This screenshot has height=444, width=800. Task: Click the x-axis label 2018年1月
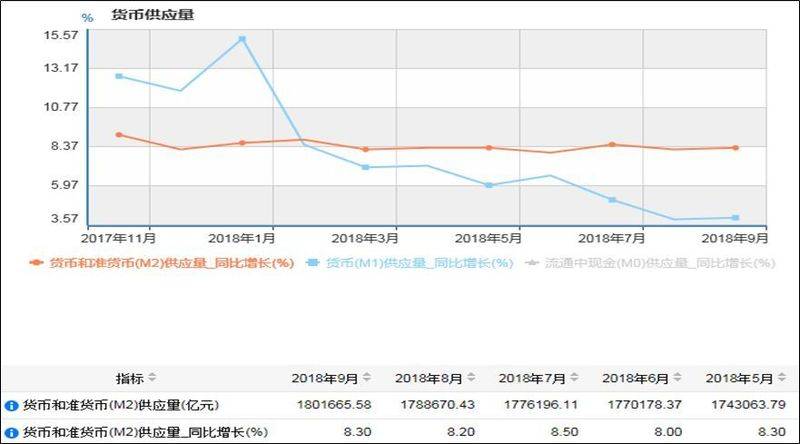(x=242, y=238)
